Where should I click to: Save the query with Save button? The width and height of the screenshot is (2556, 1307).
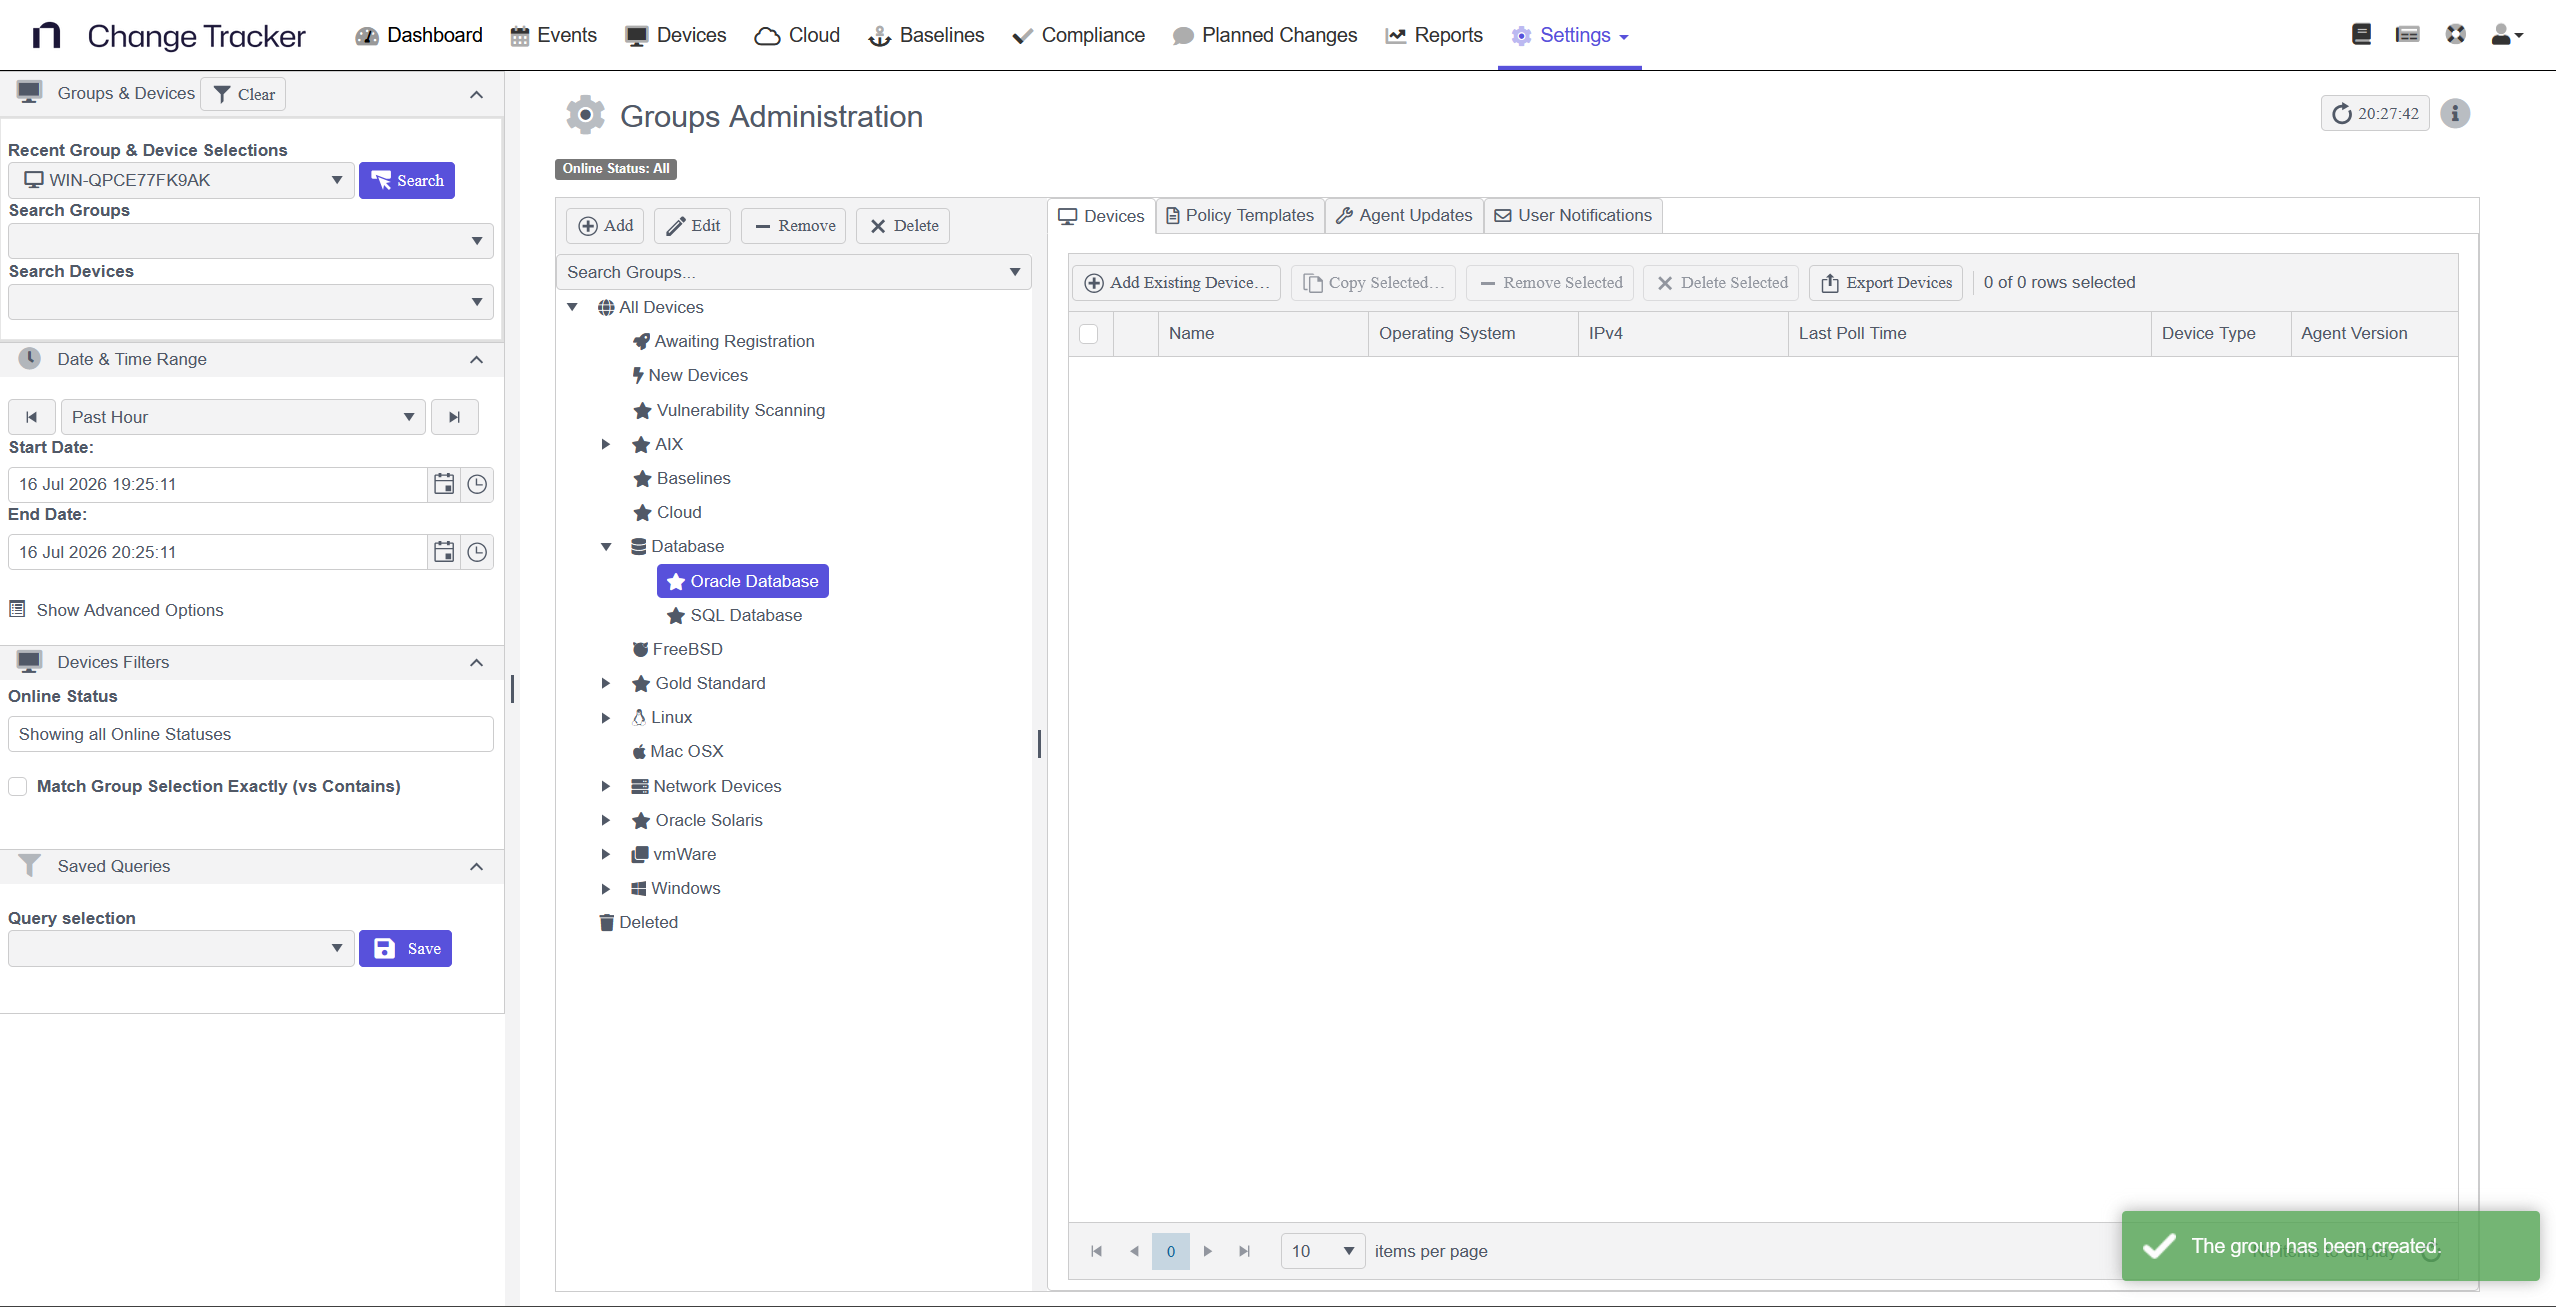click(x=406, y=948)
